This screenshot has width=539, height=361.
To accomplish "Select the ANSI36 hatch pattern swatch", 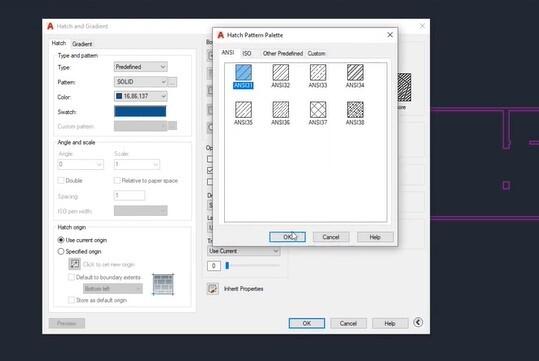I will 280,110.
